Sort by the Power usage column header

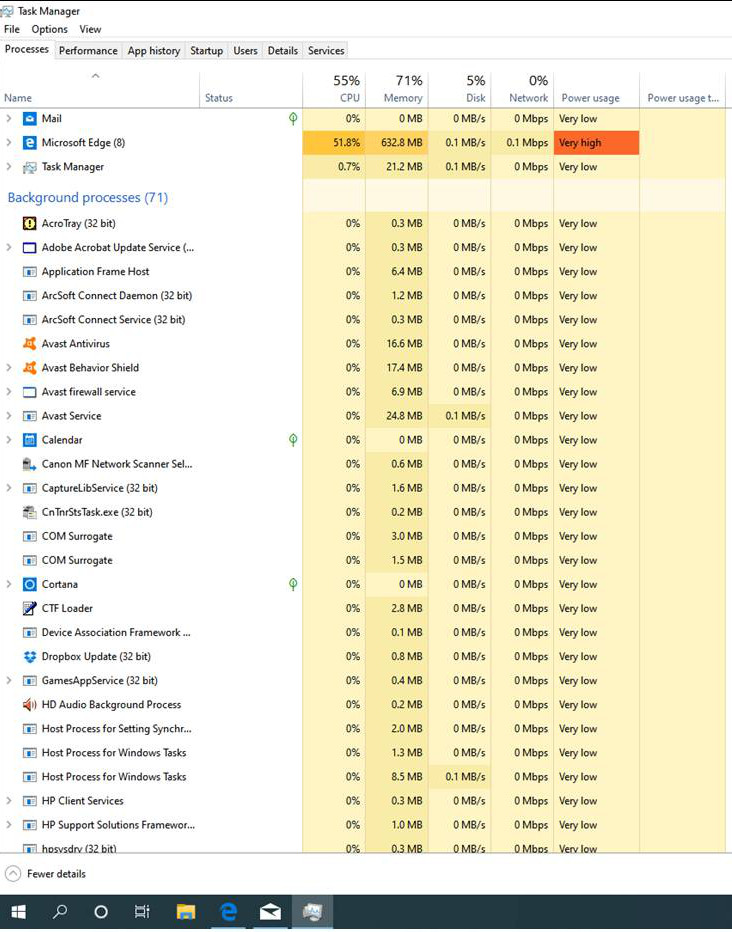click(597, 89)
